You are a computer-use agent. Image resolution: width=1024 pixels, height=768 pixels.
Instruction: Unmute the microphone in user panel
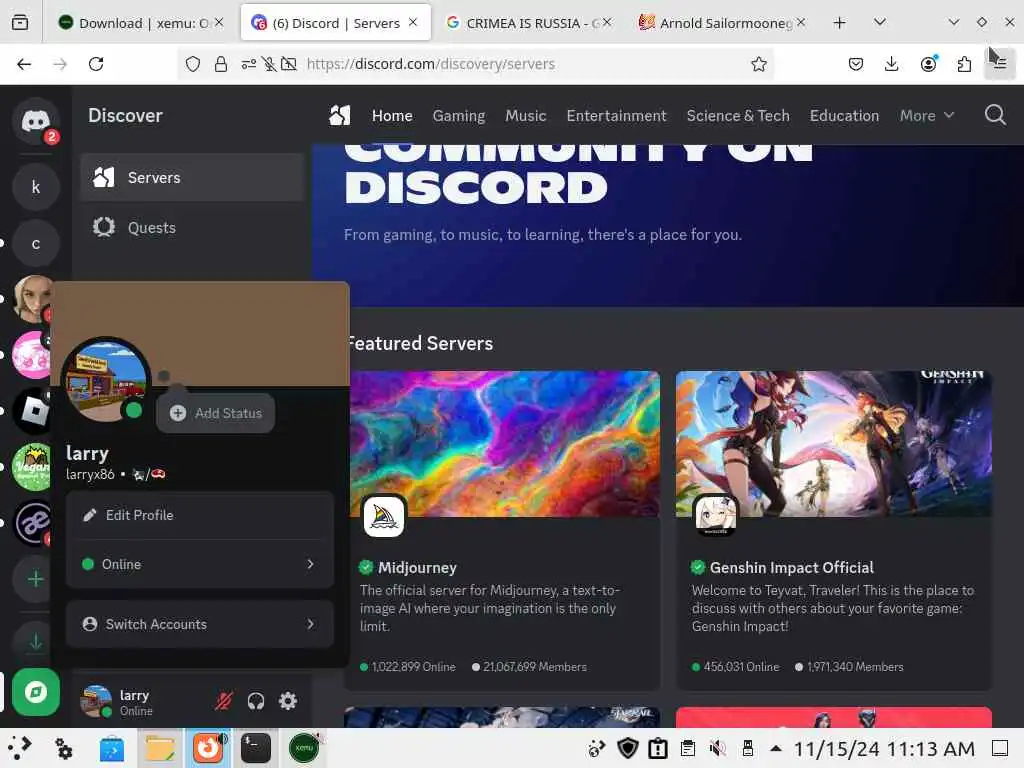point(223,701)
